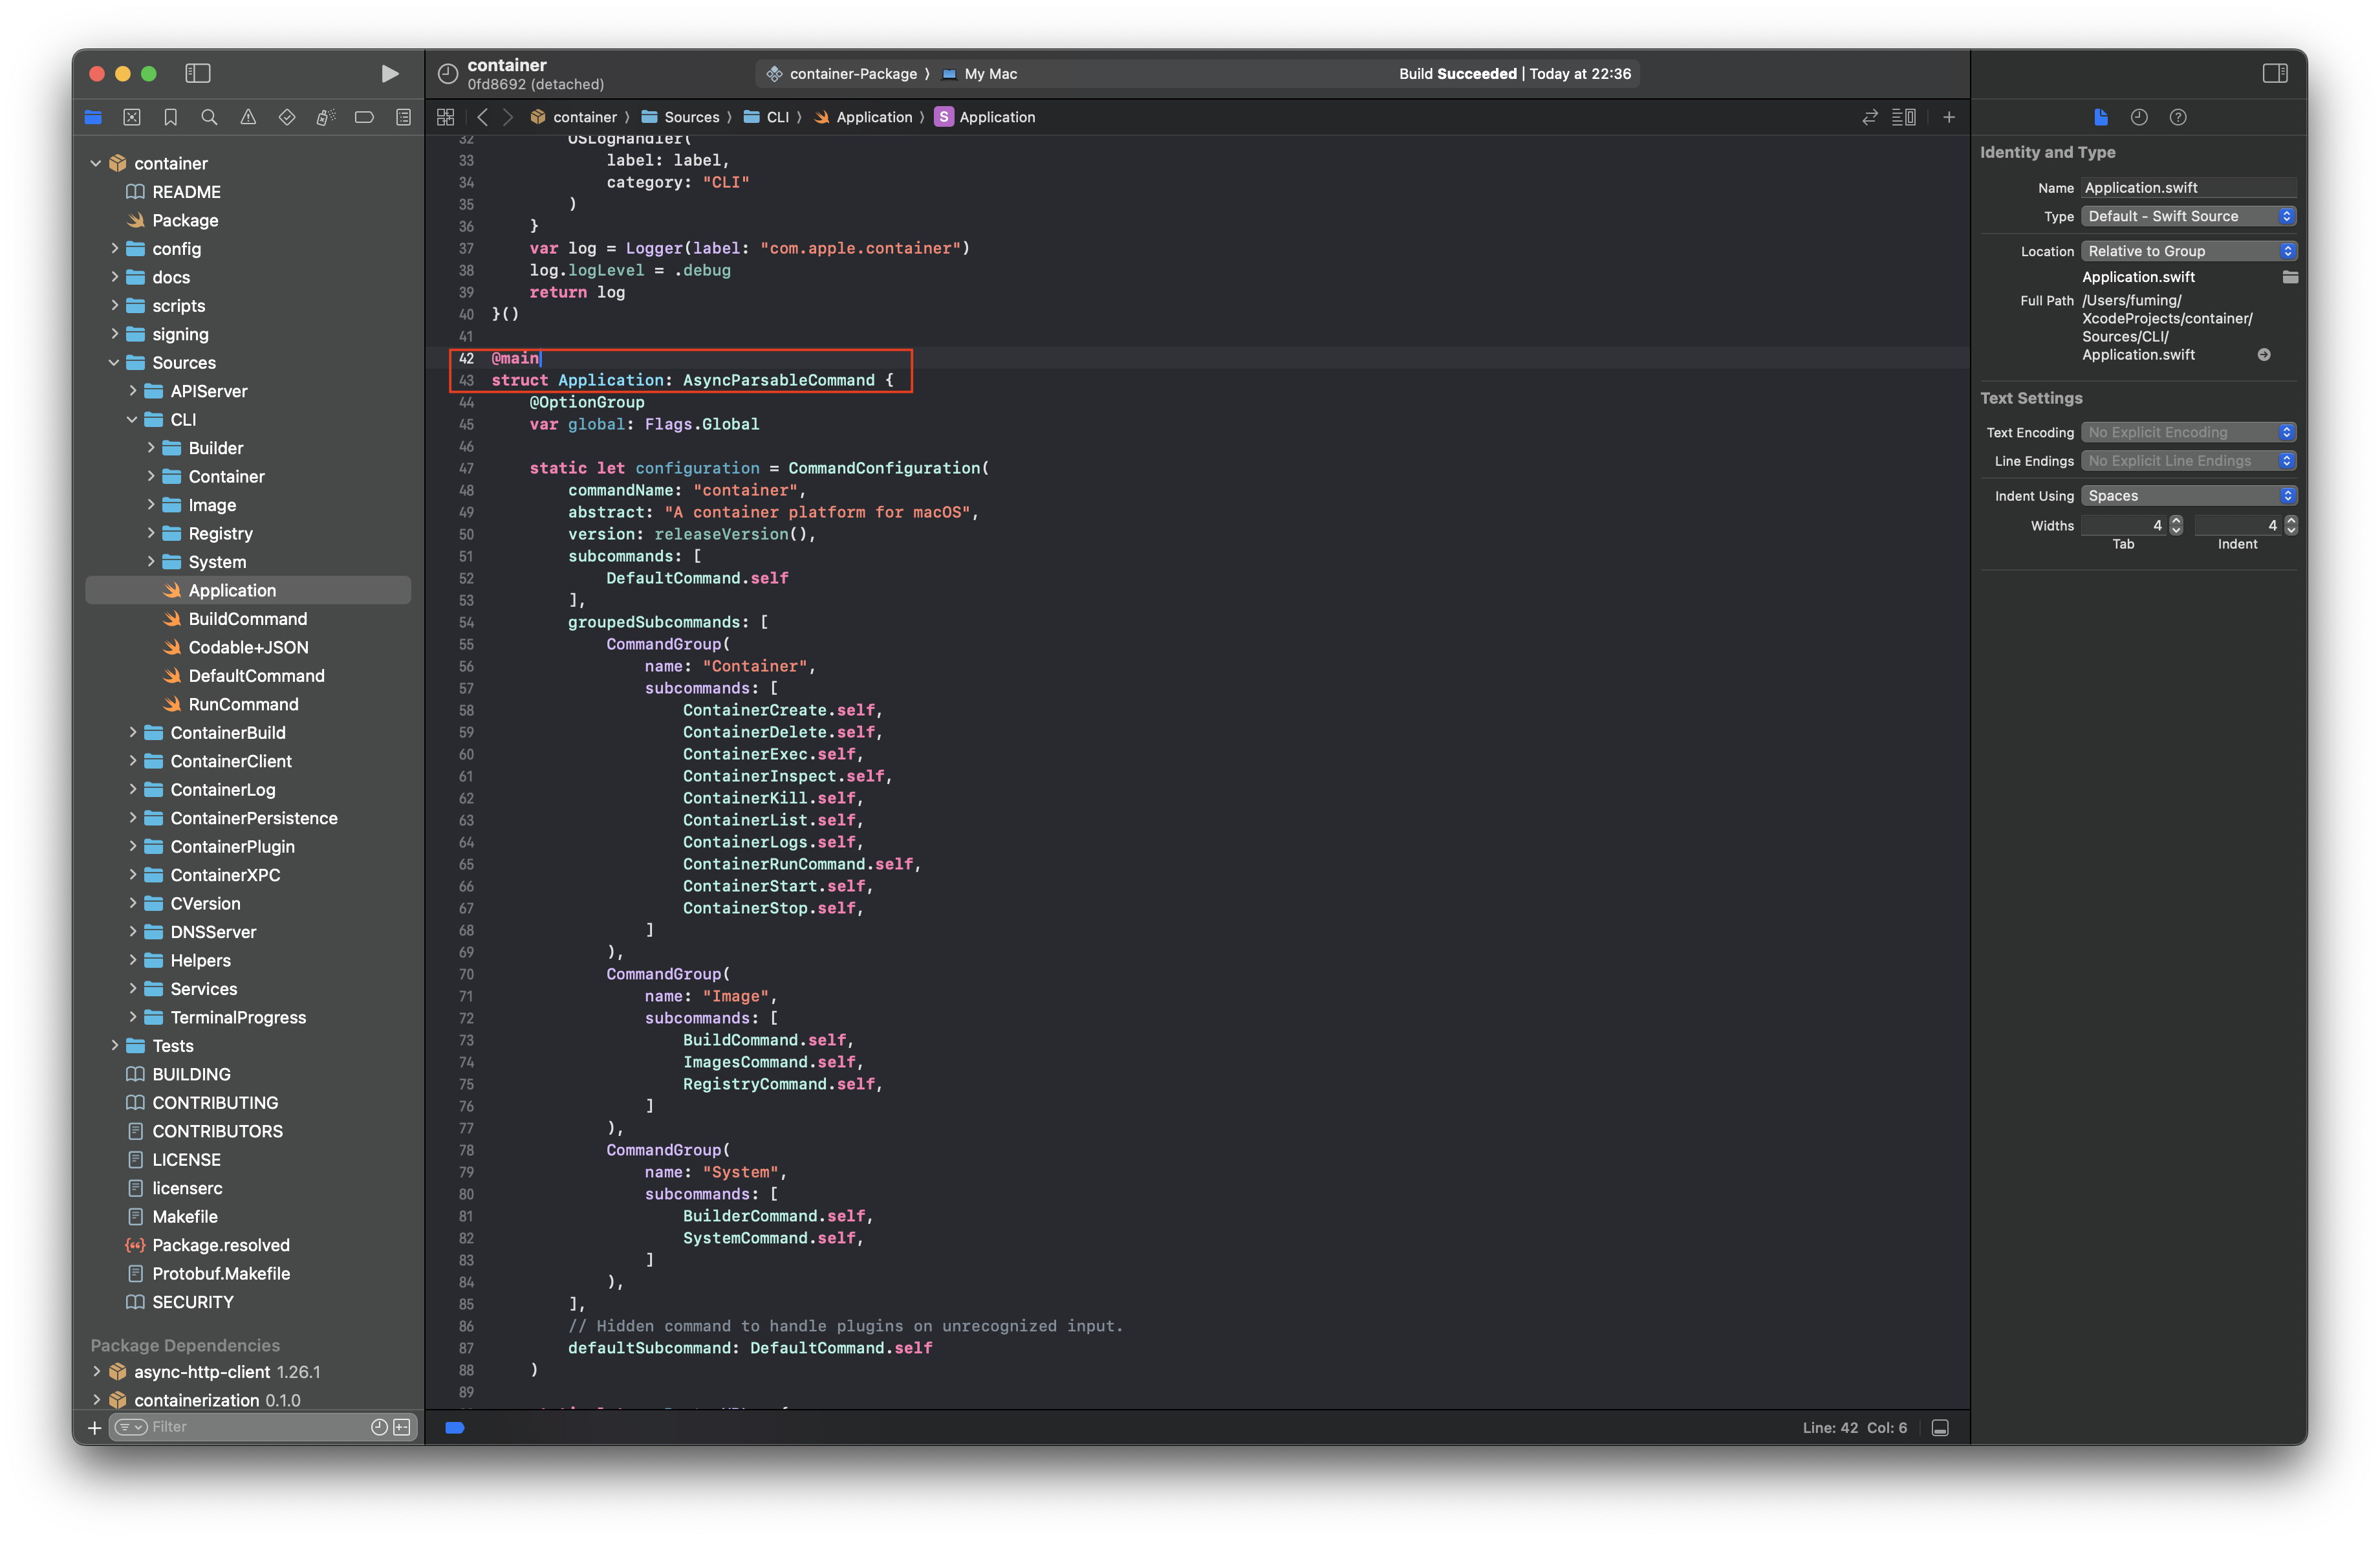Open the README file
The image size is (2380, 1541).
tap(186, 191)
